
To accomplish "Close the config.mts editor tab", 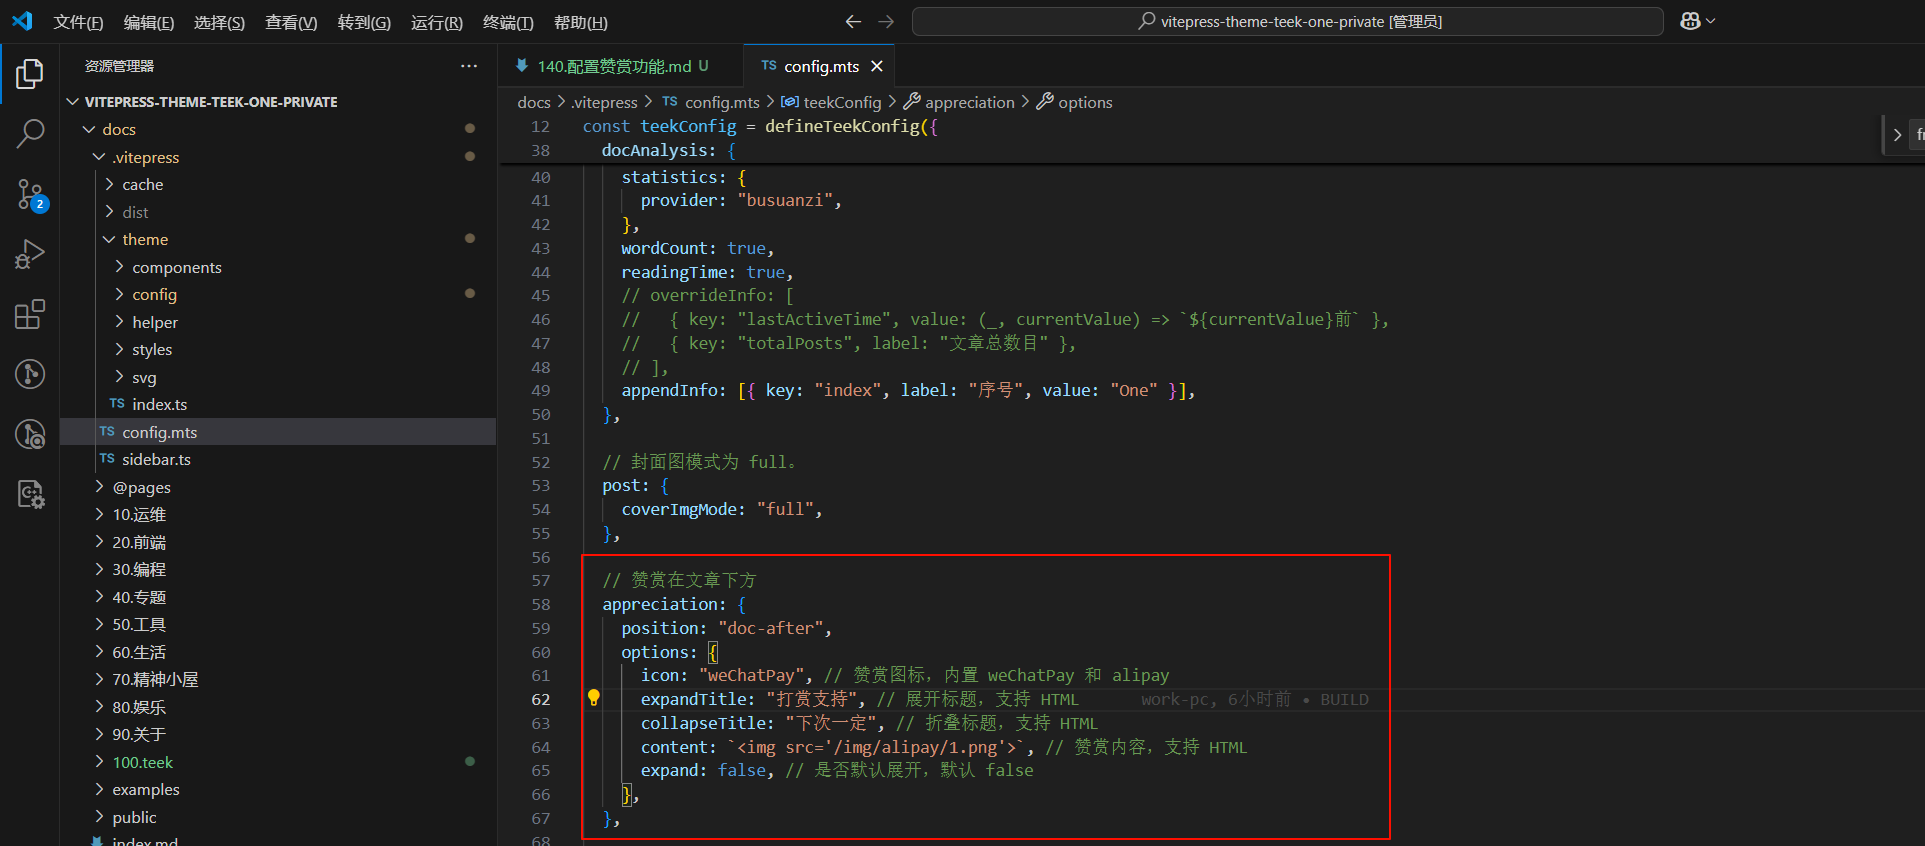I will (x=877, y=66).
